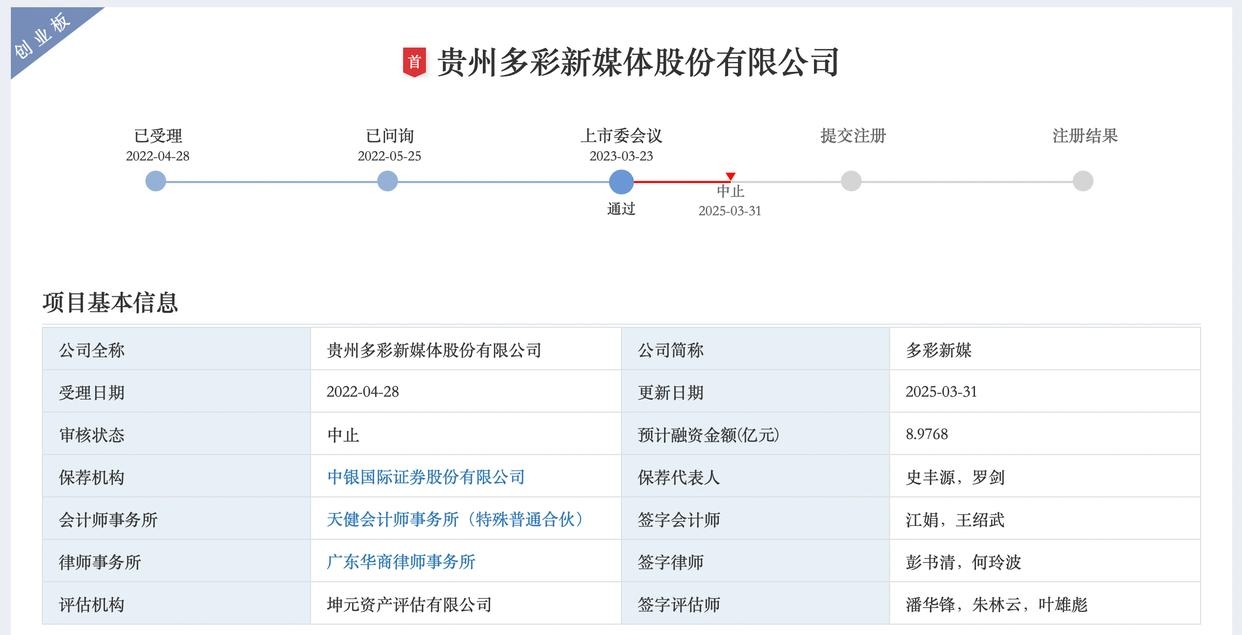Click the 创业板 corner ribbon
This screenshot has width=1242, height=635.
pos(45,38)
